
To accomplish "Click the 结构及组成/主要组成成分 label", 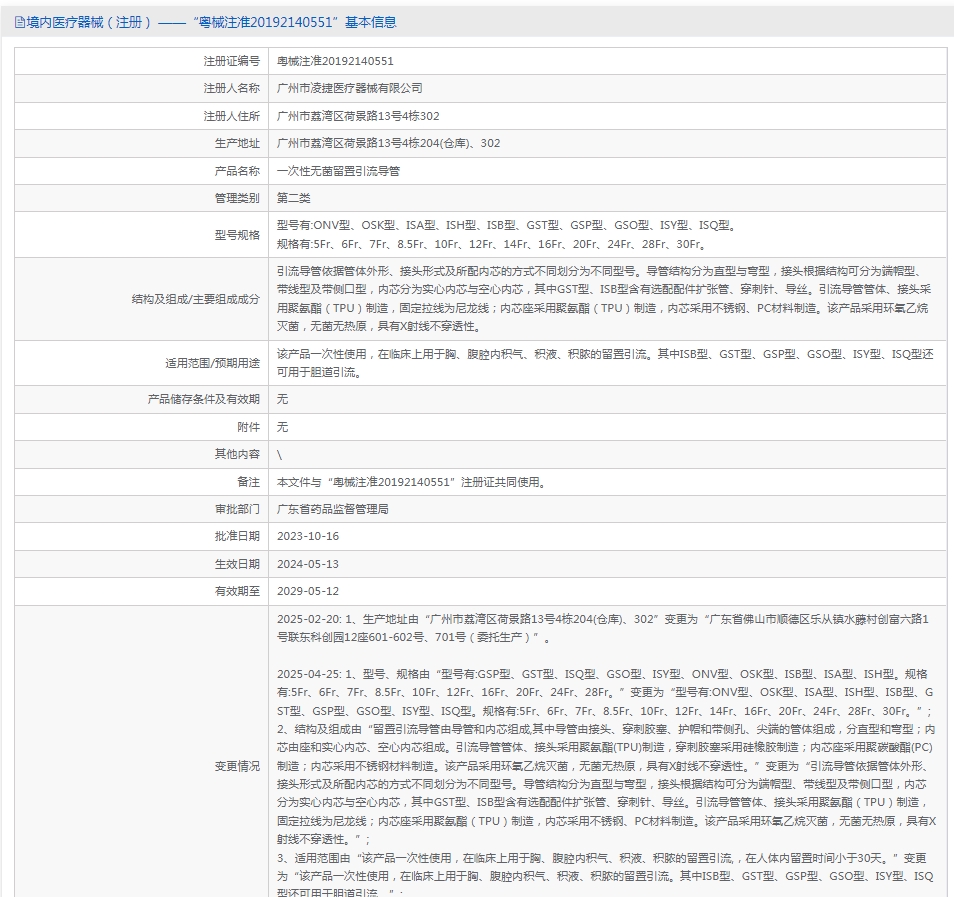I will pyautogui.click(x=196, y=299).
